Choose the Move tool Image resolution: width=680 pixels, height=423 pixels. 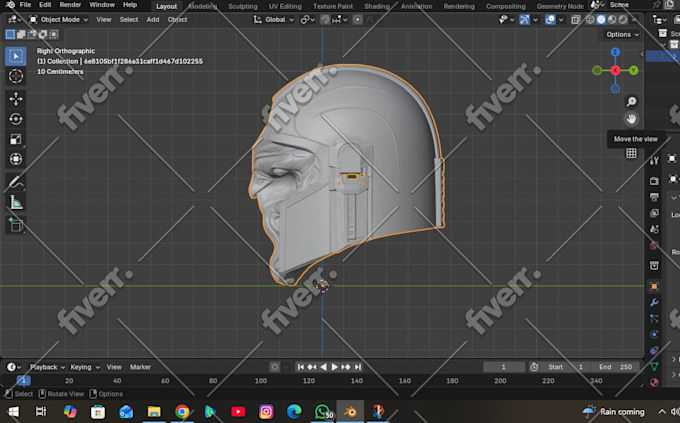click(16, 99)
